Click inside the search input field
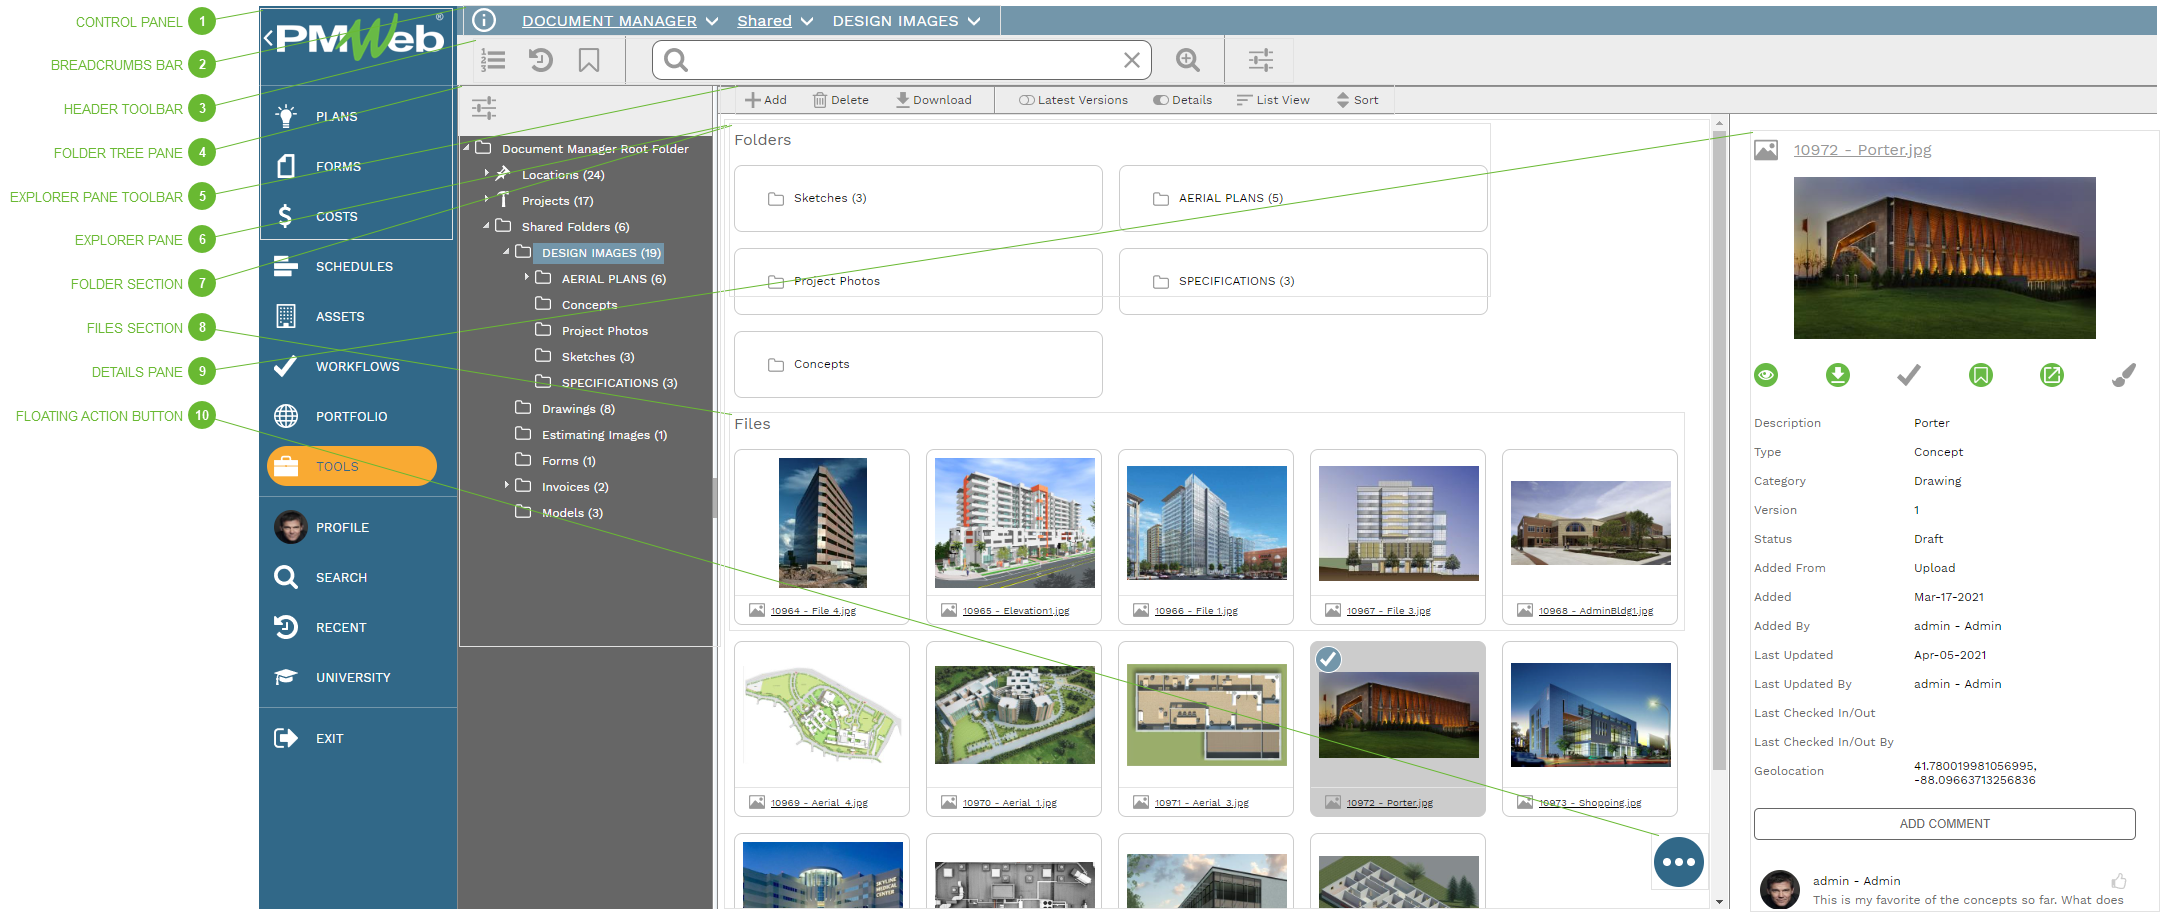 click(900, 61)
